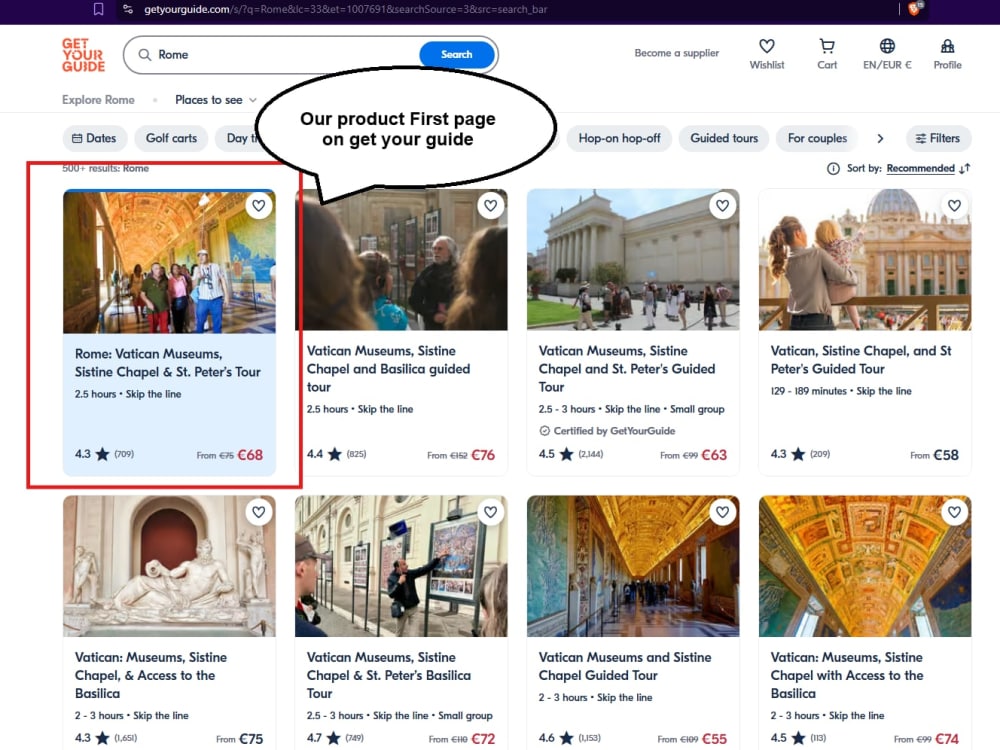Viewport: 1000px width, 750px height.
Task: Select the Guided tours filter chip
Action: coord(724,138)
